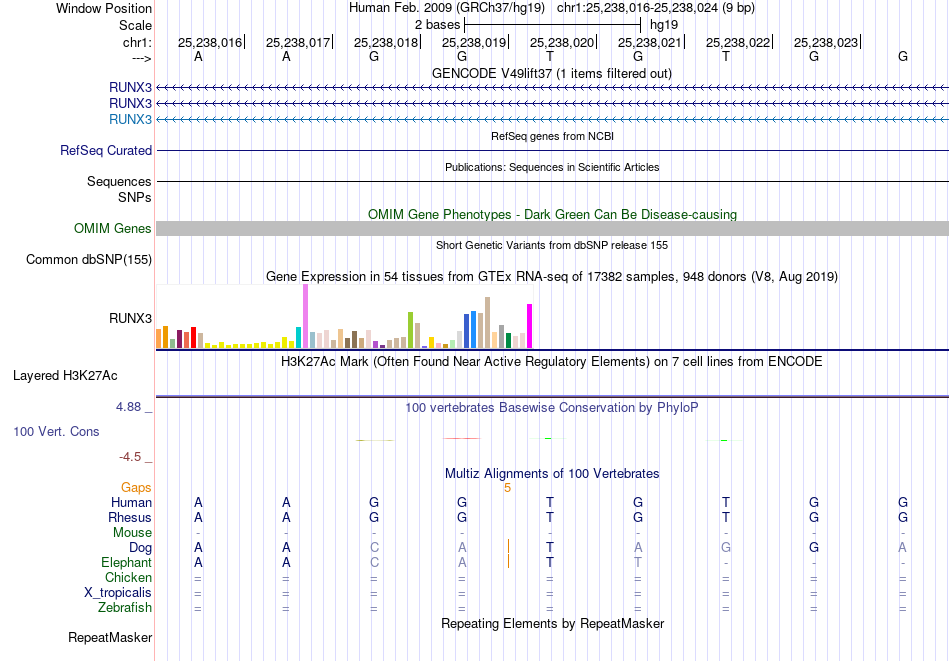Click the orange Gaps label

coord(136,487)
